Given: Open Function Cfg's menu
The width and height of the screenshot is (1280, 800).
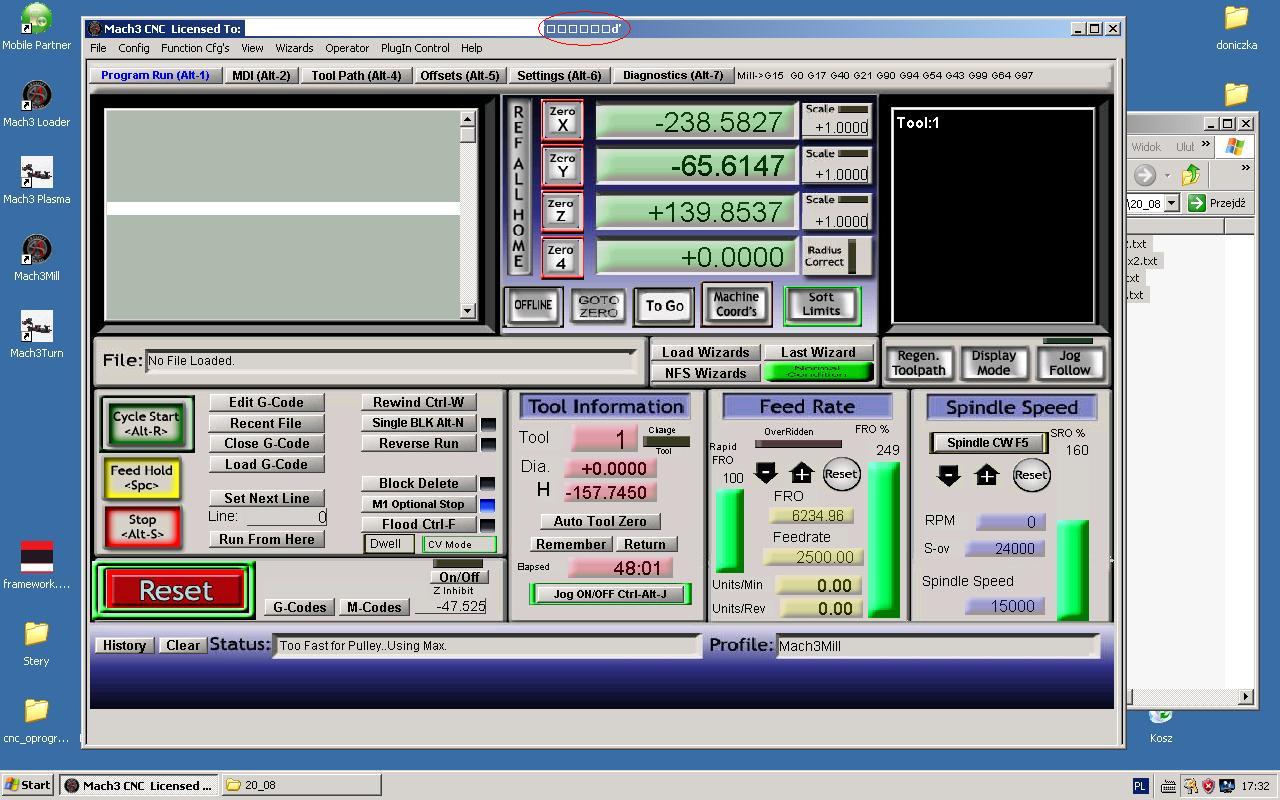Looking at the screenshot, I should pyautogui.click(x=195, y=48).
